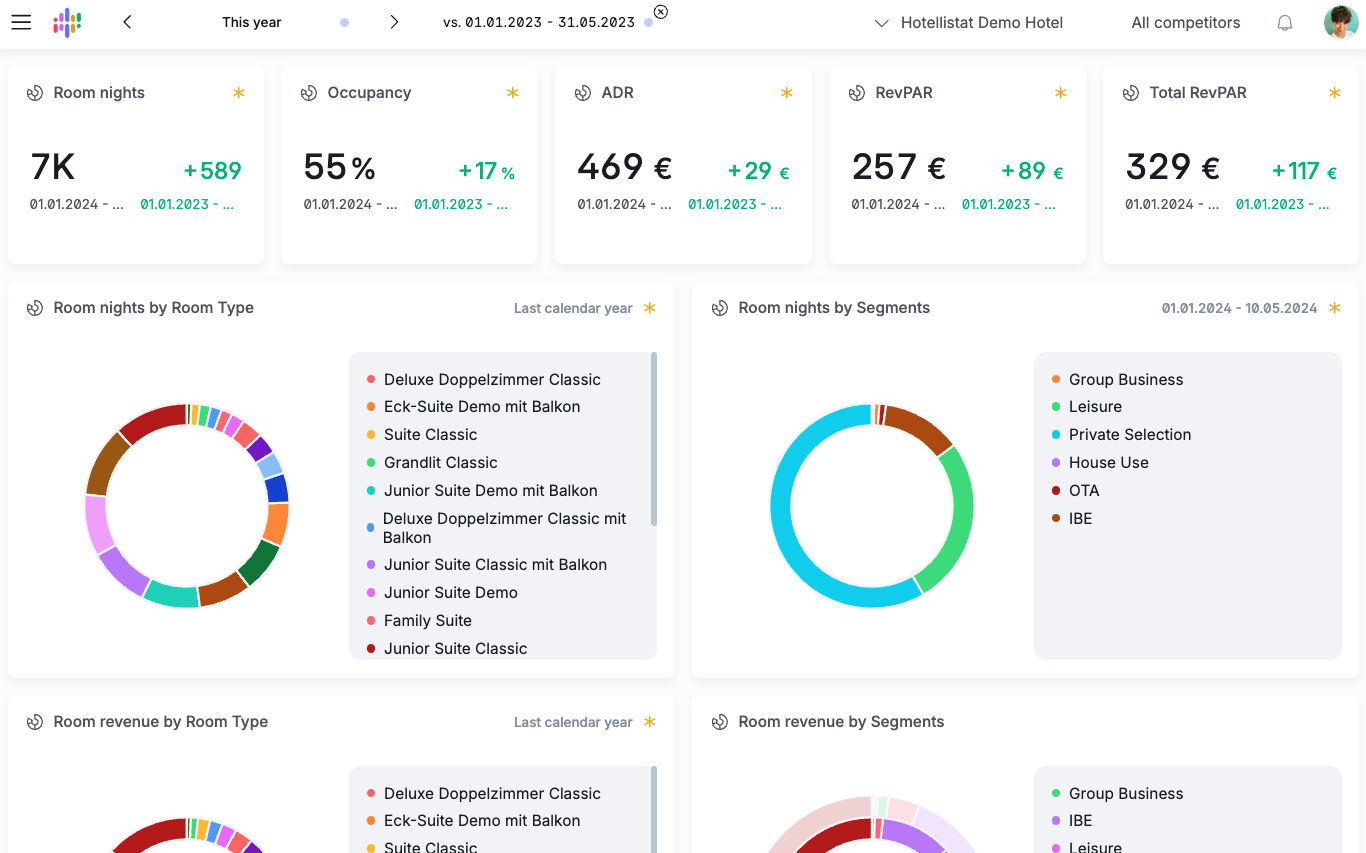Click the Hotellistat colorful logo
1366x853 pixels.
(67, 22)
